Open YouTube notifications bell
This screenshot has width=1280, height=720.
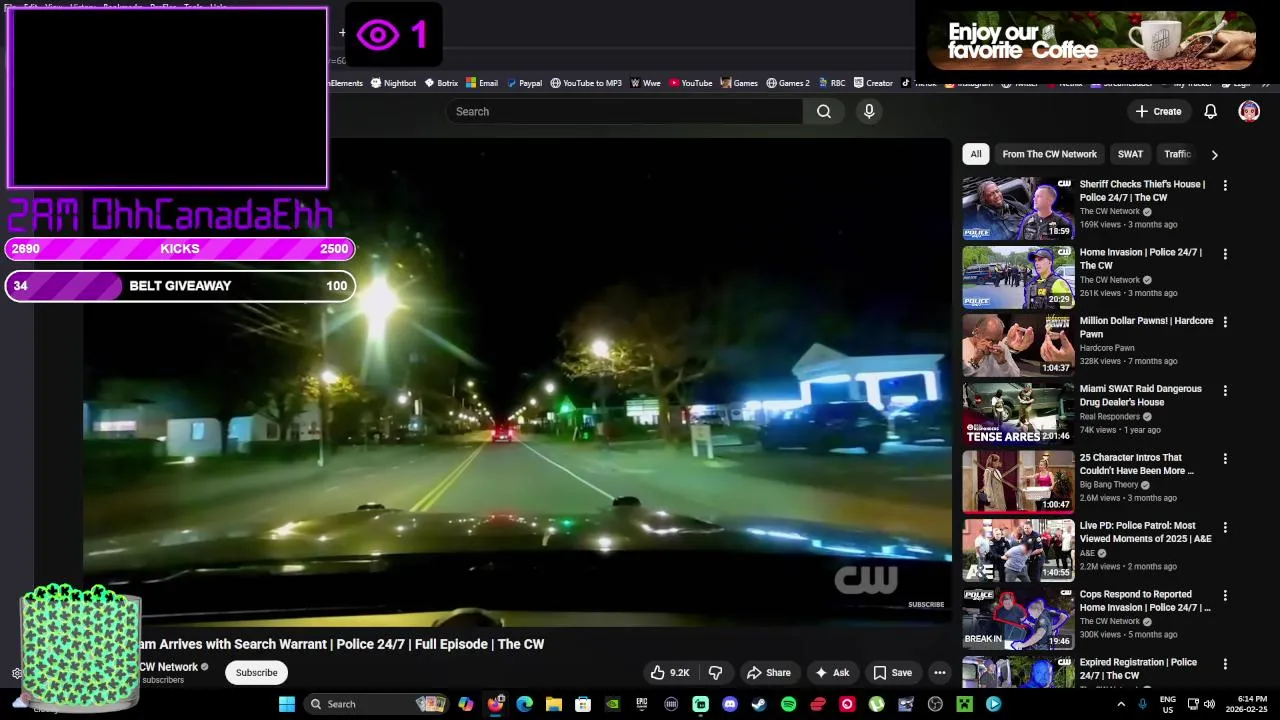click(x=1210, y=111)
